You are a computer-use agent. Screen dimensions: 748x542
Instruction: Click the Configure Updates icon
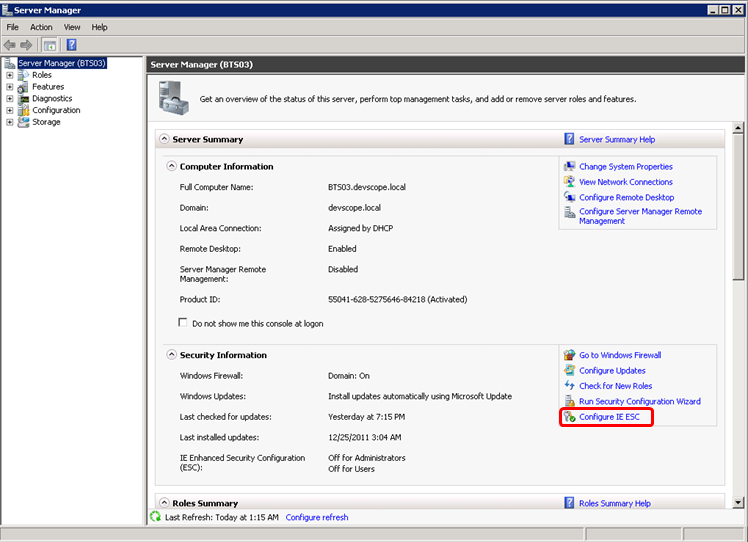pyautogui.click(x=569, y=370)
